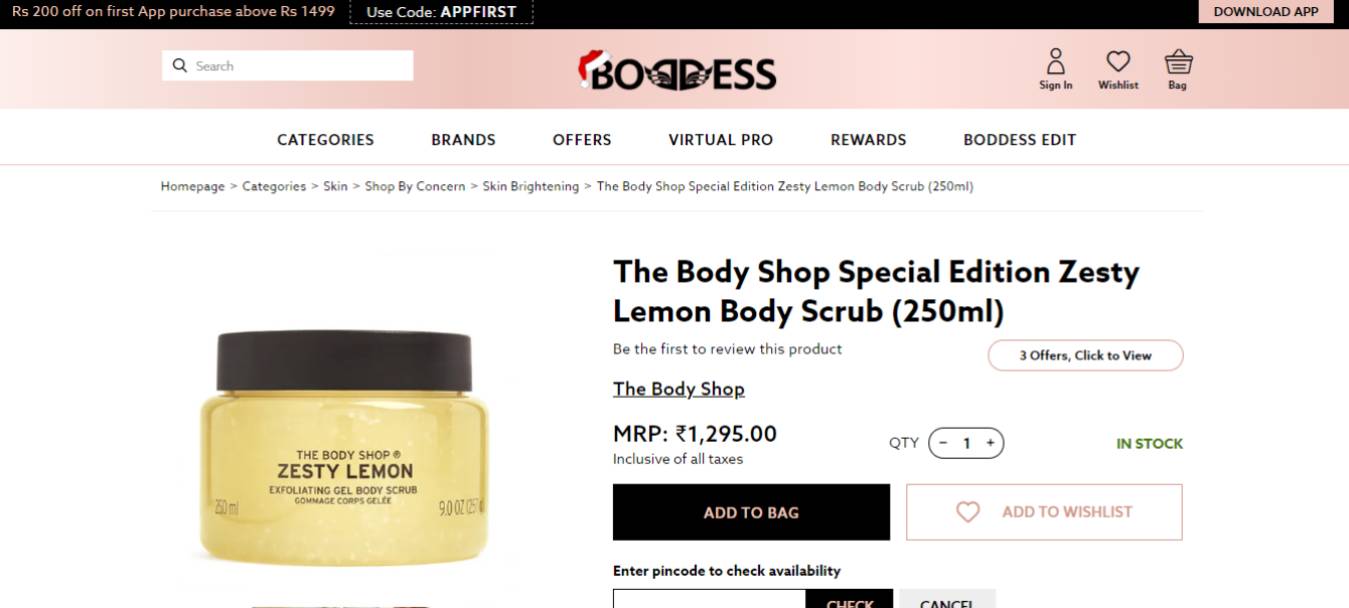Open the Categories menu
1349x608 pixels.
click(x=325, y=140)
